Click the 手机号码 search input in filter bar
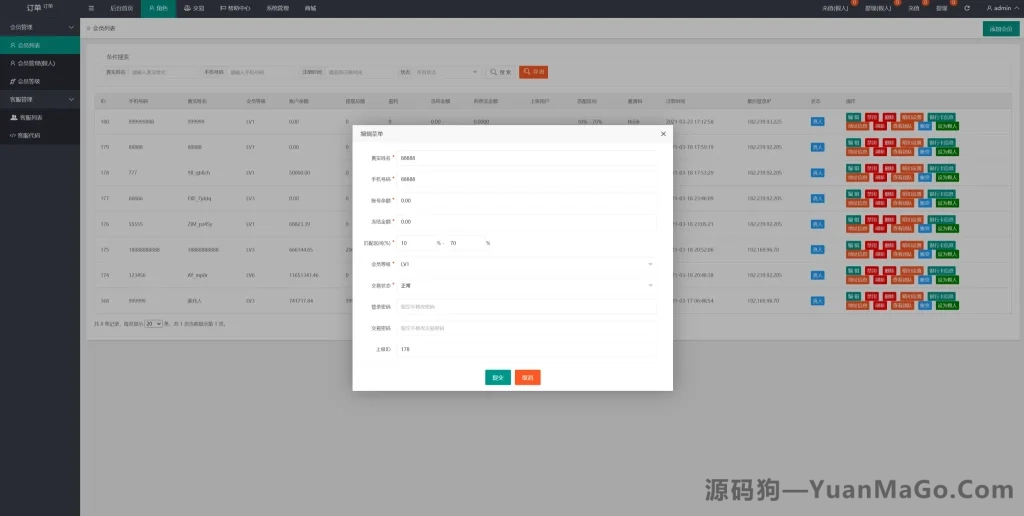This screenshot has height=516, width=1024. click(x=261, y=73)
